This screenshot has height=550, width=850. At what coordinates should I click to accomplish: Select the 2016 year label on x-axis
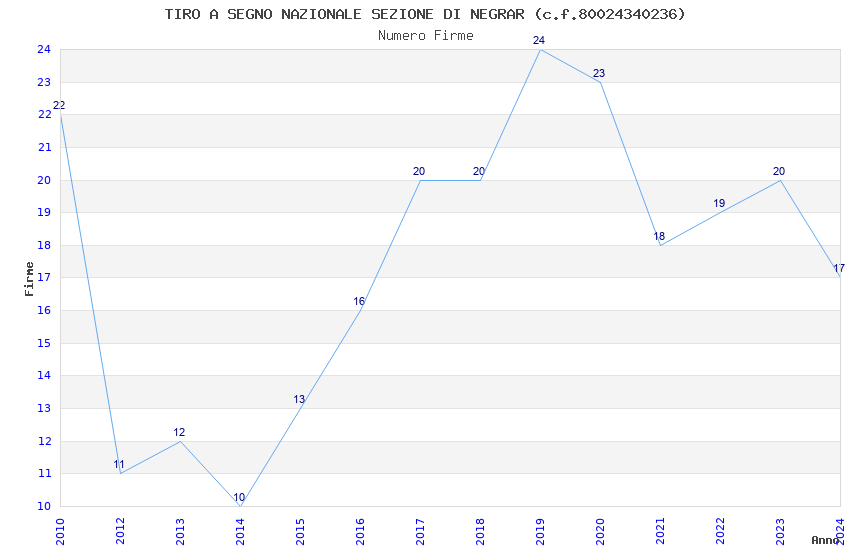360,531
